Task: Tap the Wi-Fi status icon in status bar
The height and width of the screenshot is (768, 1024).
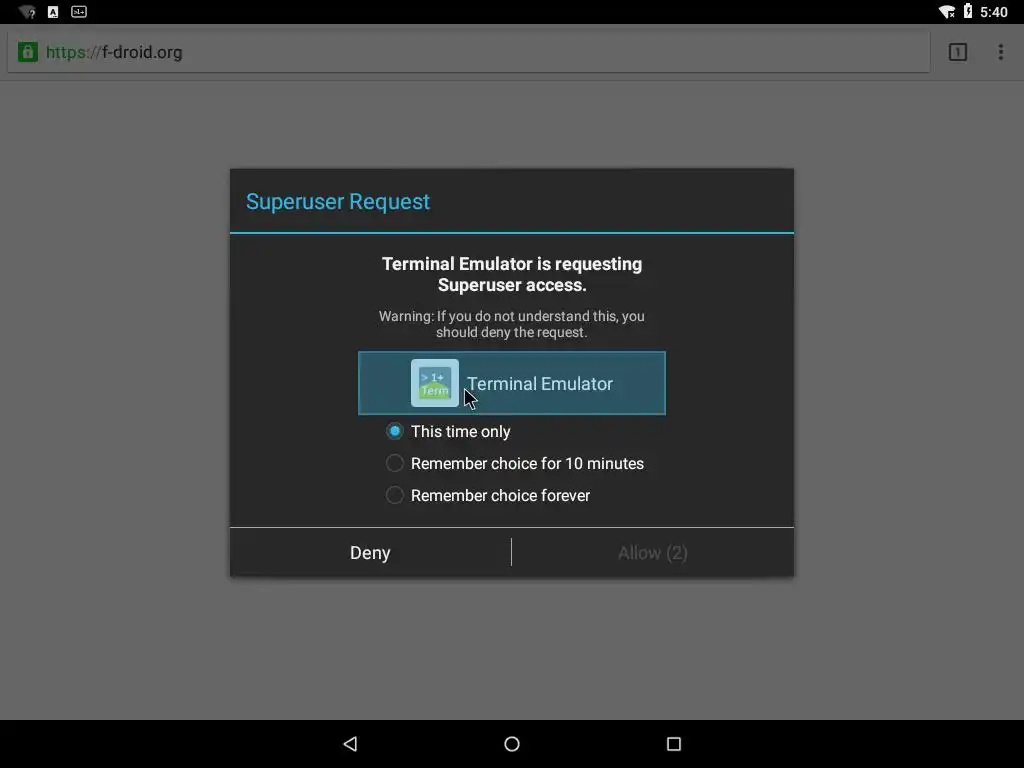Action: pyautogui.click(x=946, y=12)
